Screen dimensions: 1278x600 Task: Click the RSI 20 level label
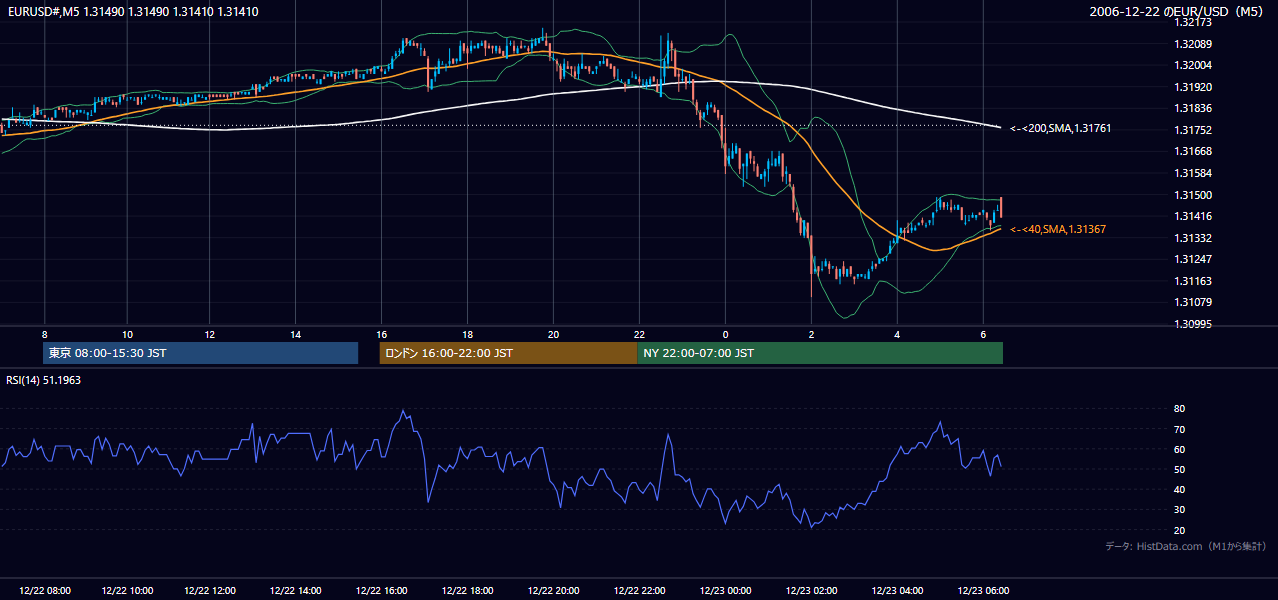tap(1179, 530)
